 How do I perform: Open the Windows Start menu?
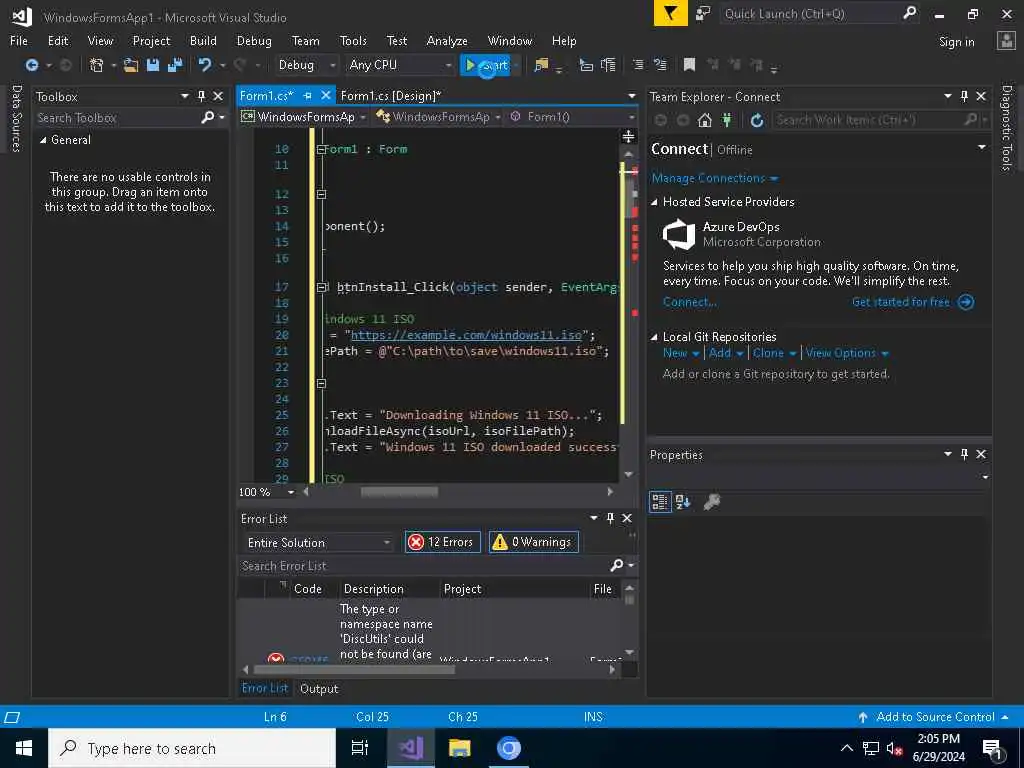point(24,748)
